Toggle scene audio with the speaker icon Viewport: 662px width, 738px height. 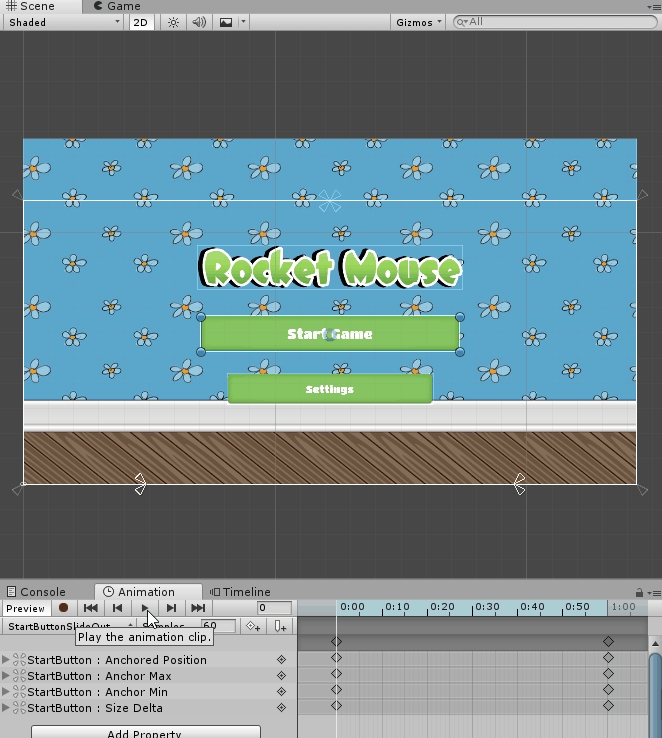pos(198,22)
